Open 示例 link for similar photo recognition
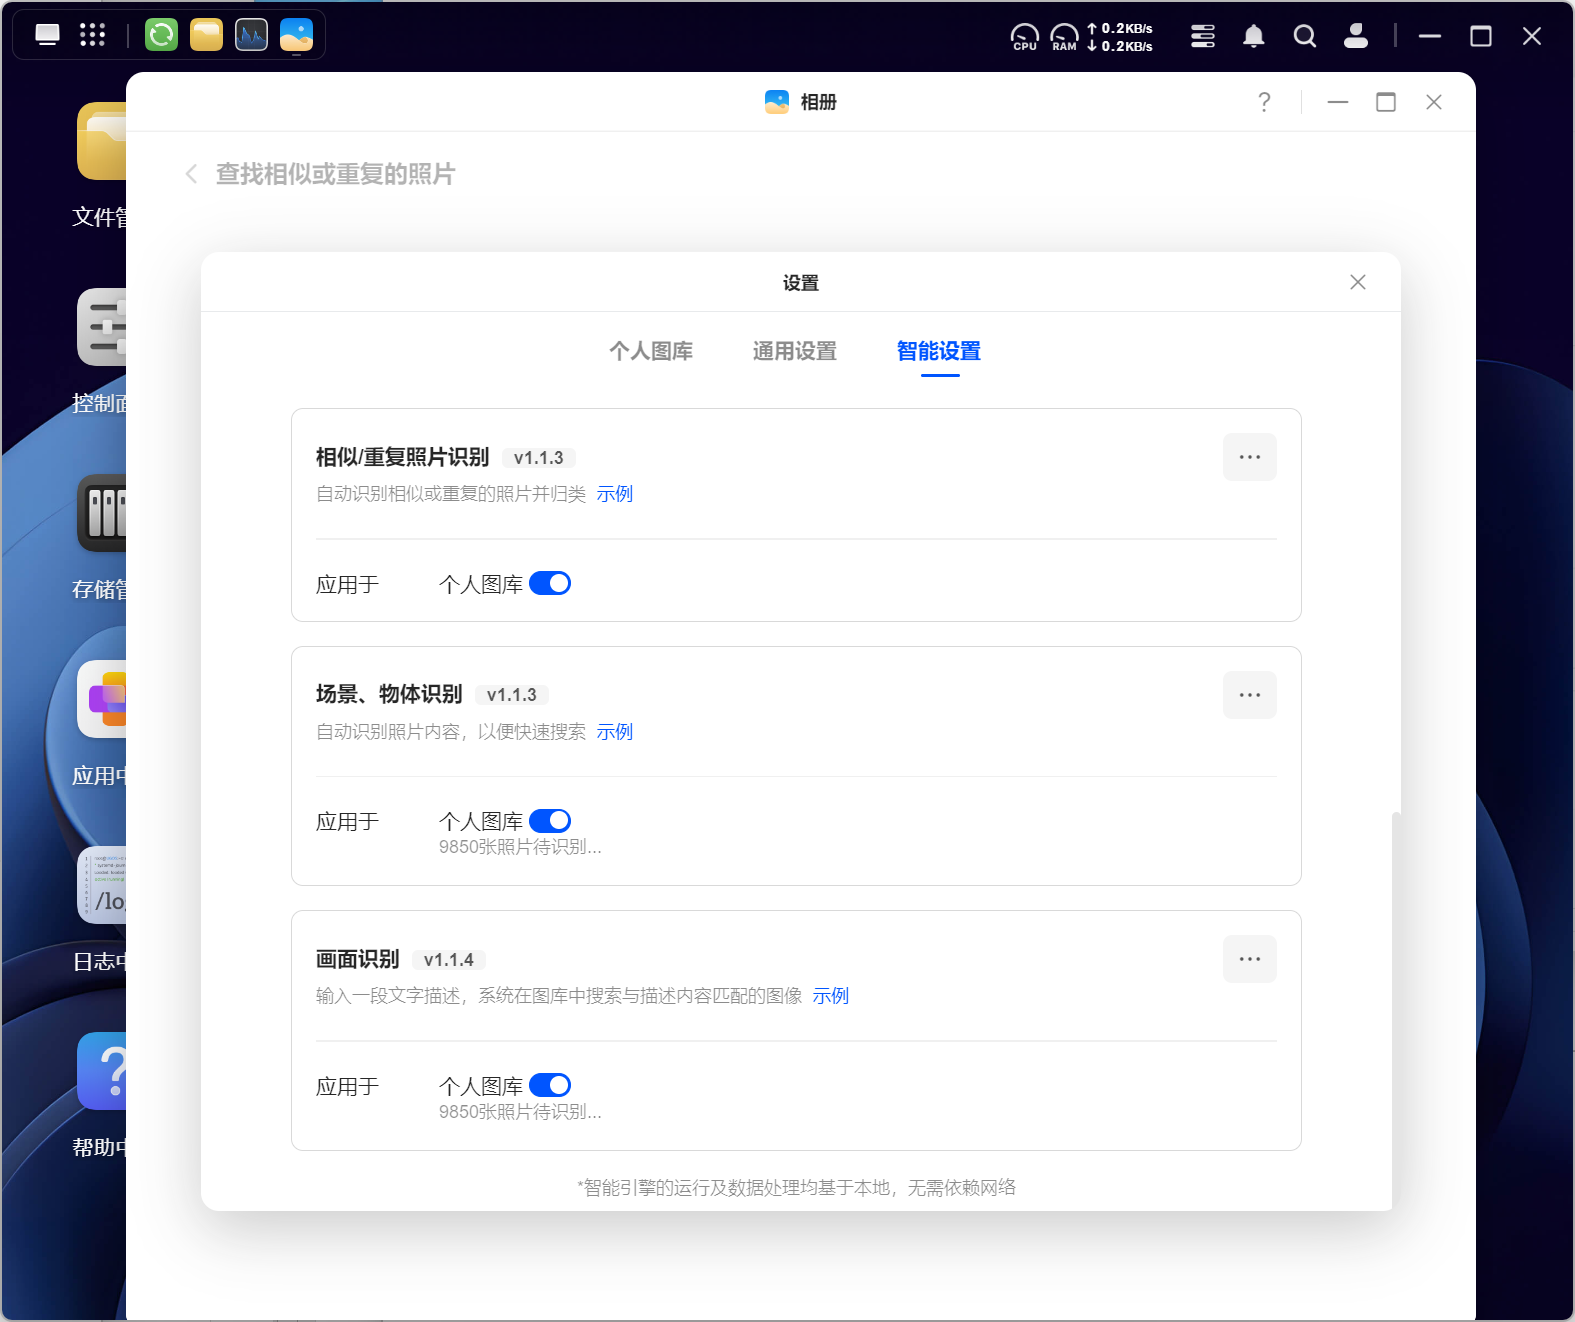This screenshot has height=1322, width=1575. coord(615,494)
